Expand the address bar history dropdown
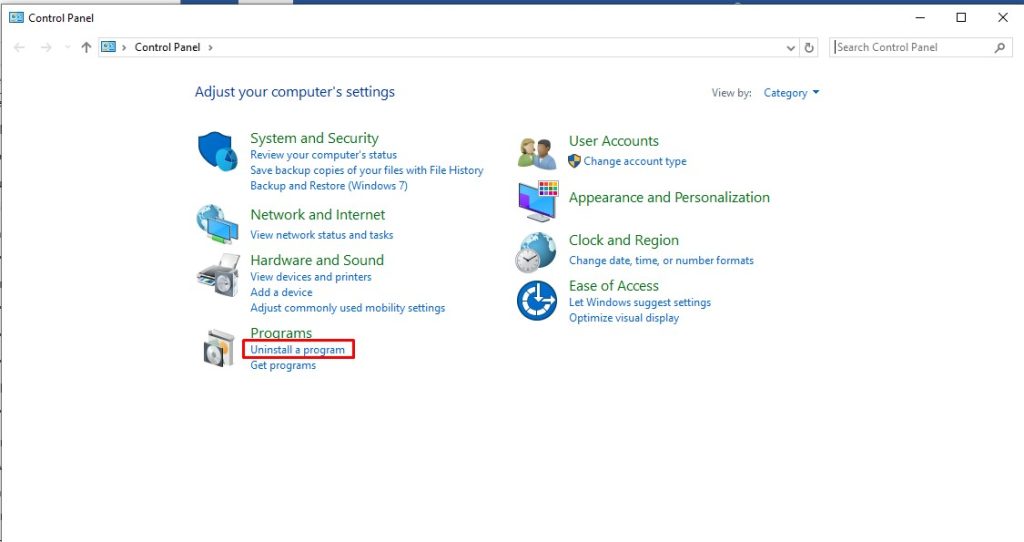1024x542 pixels. 791,48
